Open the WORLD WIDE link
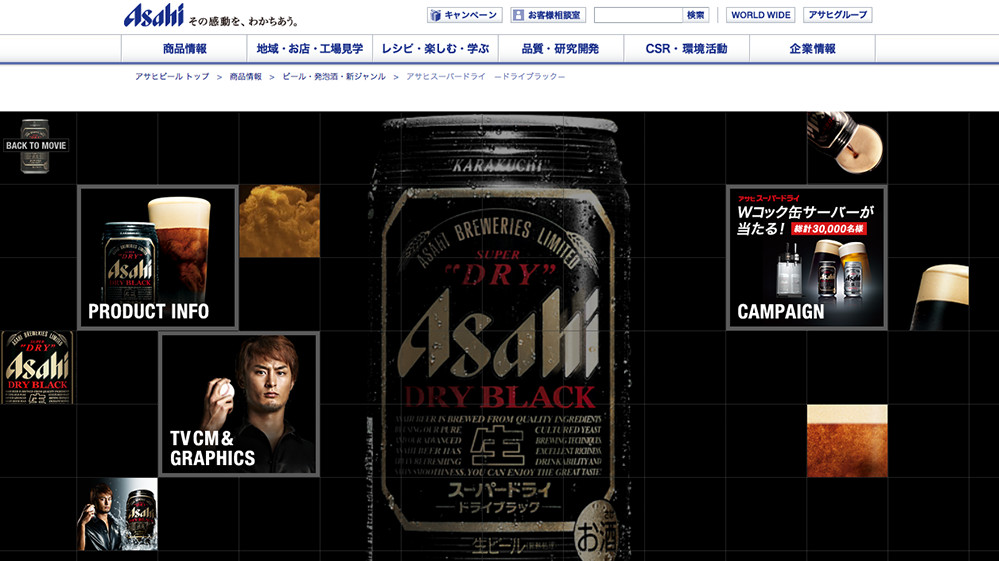Viewport: 999px width, 561px height. [761, 15]
